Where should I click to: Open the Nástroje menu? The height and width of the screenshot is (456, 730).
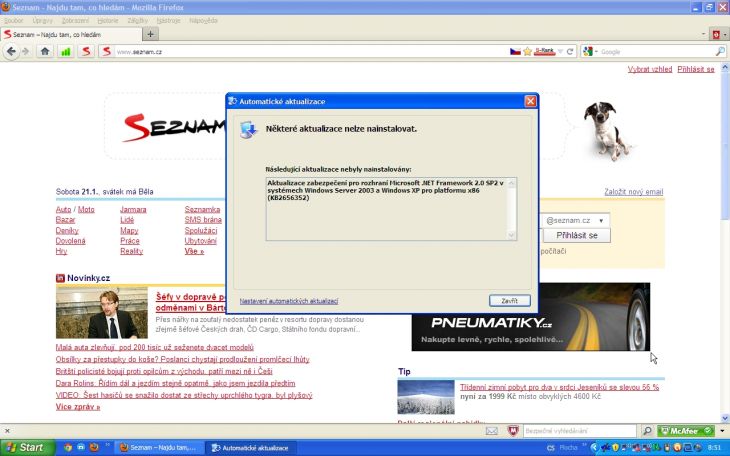point(168,20)
